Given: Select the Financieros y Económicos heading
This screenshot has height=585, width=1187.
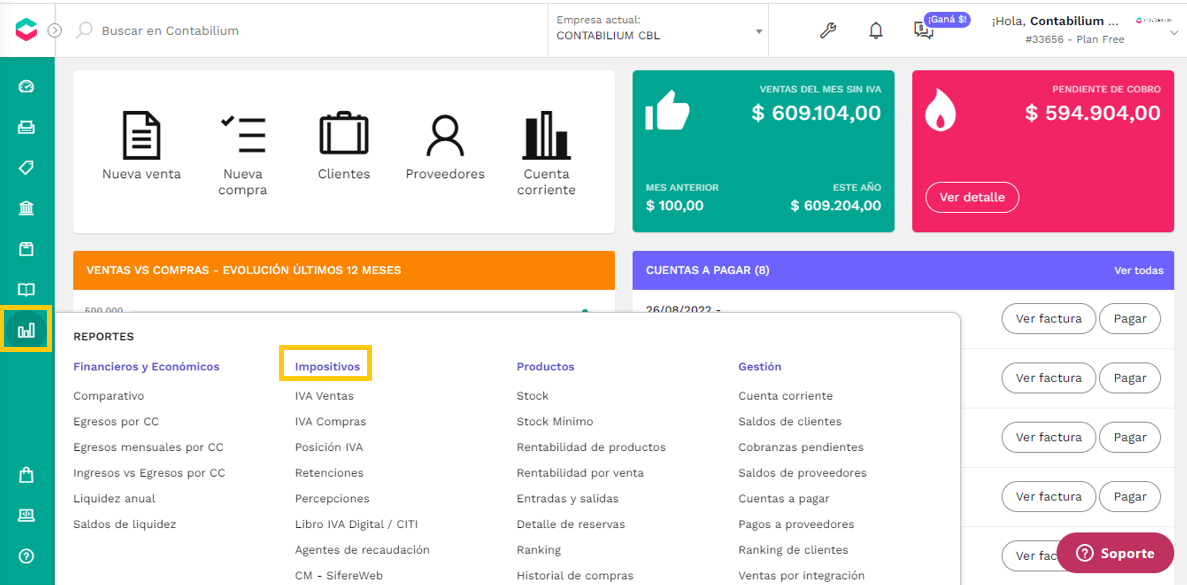Looking at the screenshot, I should 146,366.
